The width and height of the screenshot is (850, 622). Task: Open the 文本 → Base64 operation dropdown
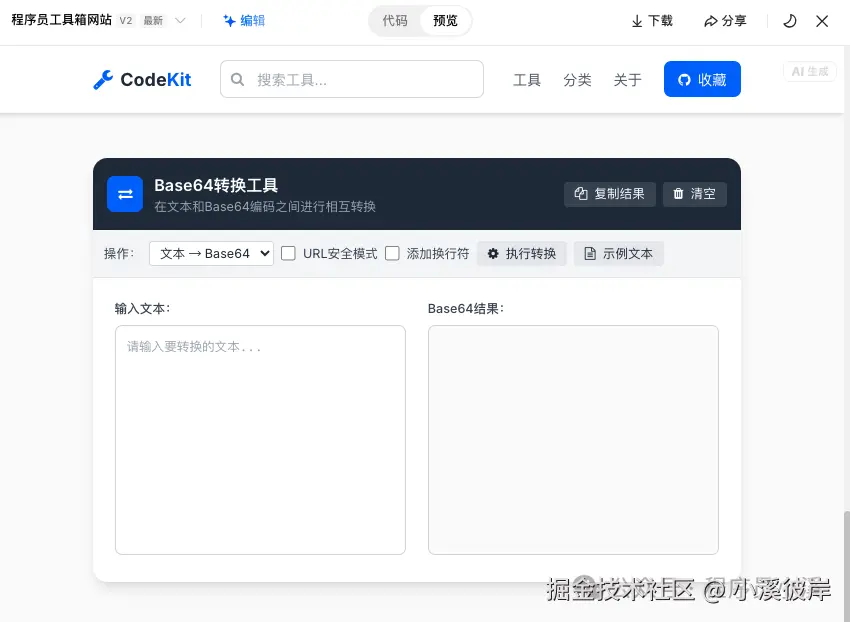[x=210, y=253]
